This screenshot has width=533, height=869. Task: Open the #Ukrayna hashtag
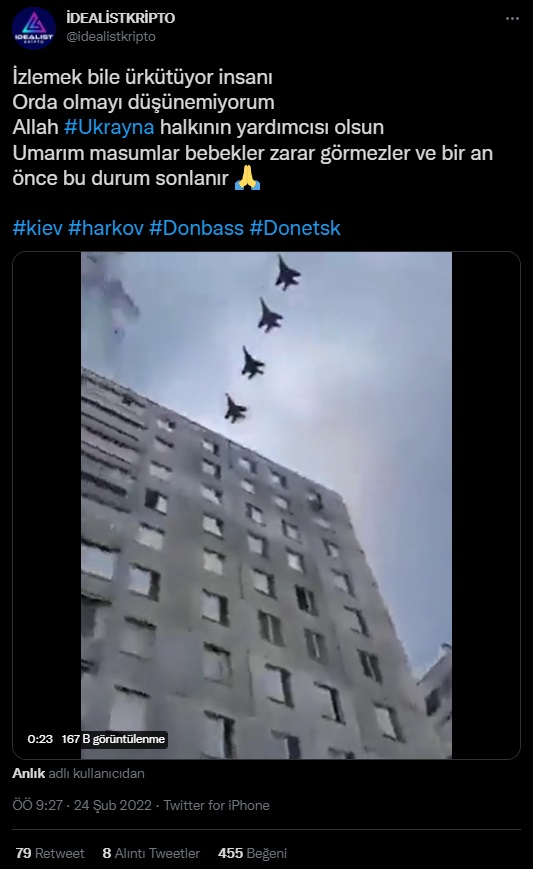[109, 127]
